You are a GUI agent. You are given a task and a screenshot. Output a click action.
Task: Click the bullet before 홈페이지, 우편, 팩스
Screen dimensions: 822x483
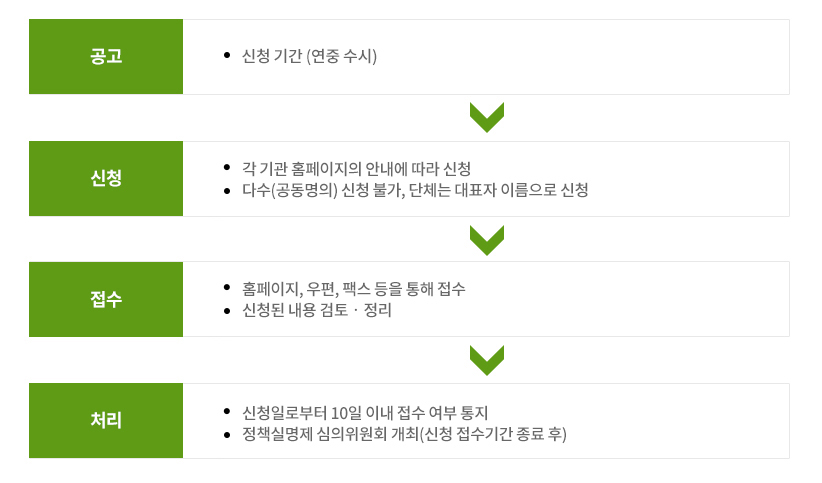[x=228, y=288]
